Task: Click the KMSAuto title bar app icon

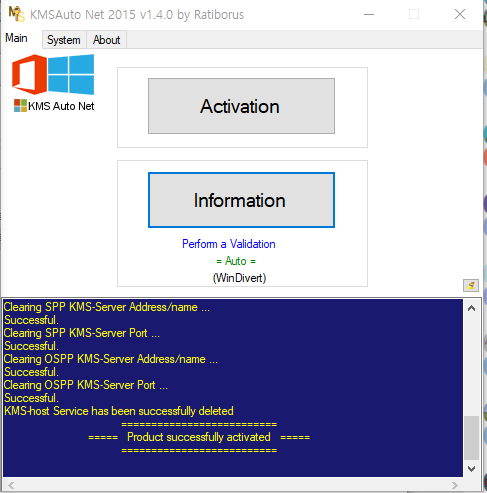Action: point(16,14)
